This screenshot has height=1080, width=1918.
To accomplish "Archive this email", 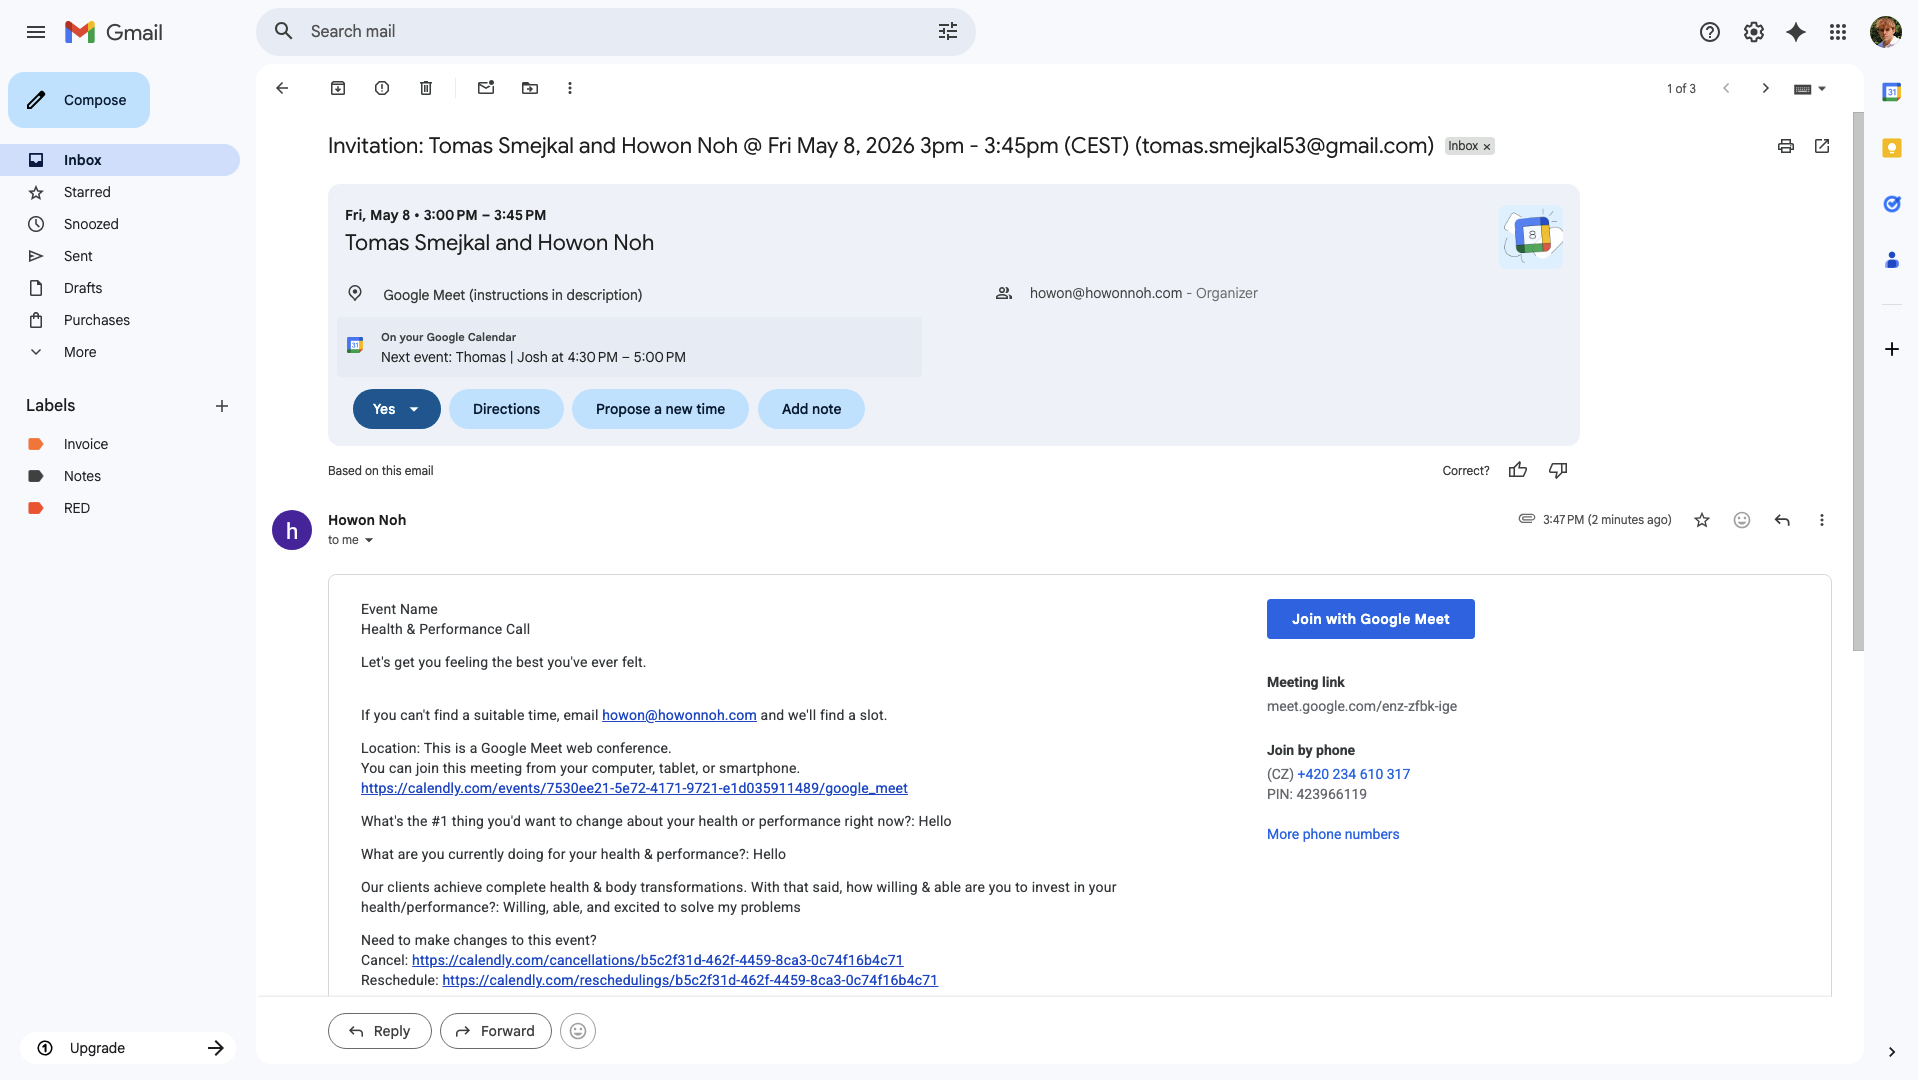I will (338, 88).
